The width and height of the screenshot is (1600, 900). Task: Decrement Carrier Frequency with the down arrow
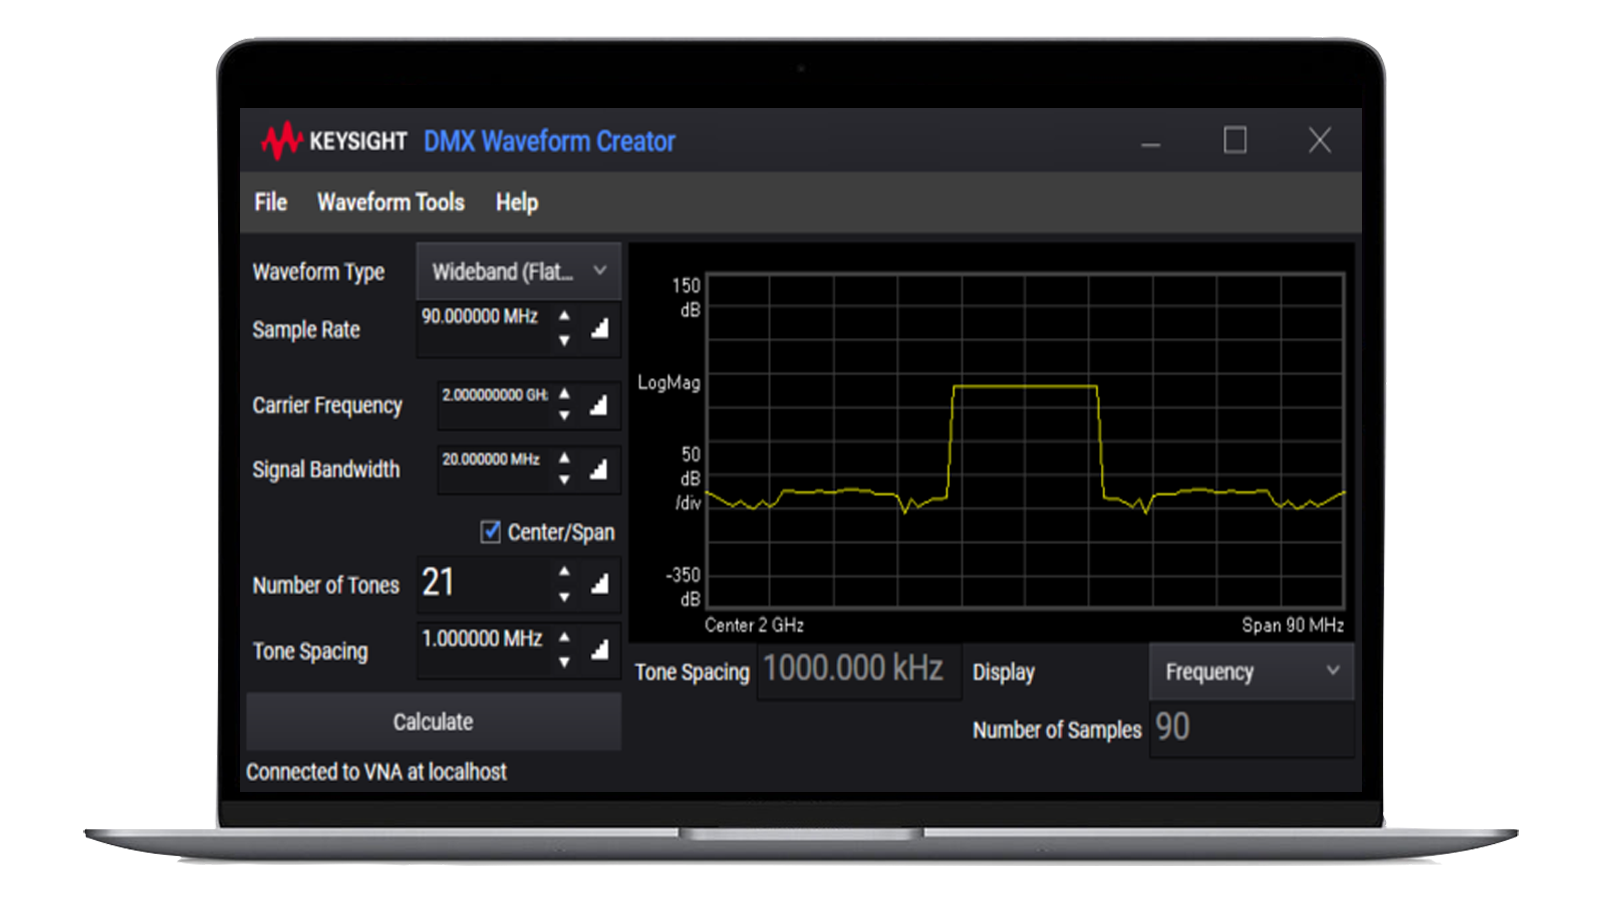[564, 415]
